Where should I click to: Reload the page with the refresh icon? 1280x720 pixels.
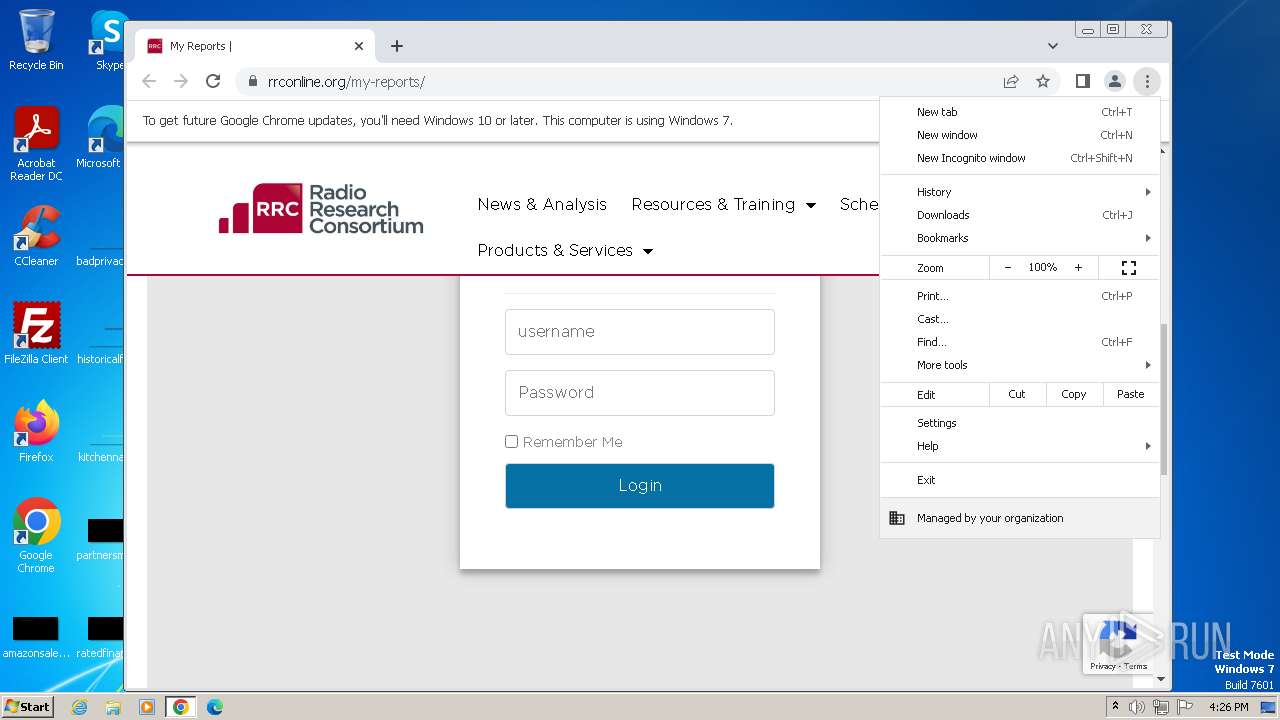click(213, 81)
